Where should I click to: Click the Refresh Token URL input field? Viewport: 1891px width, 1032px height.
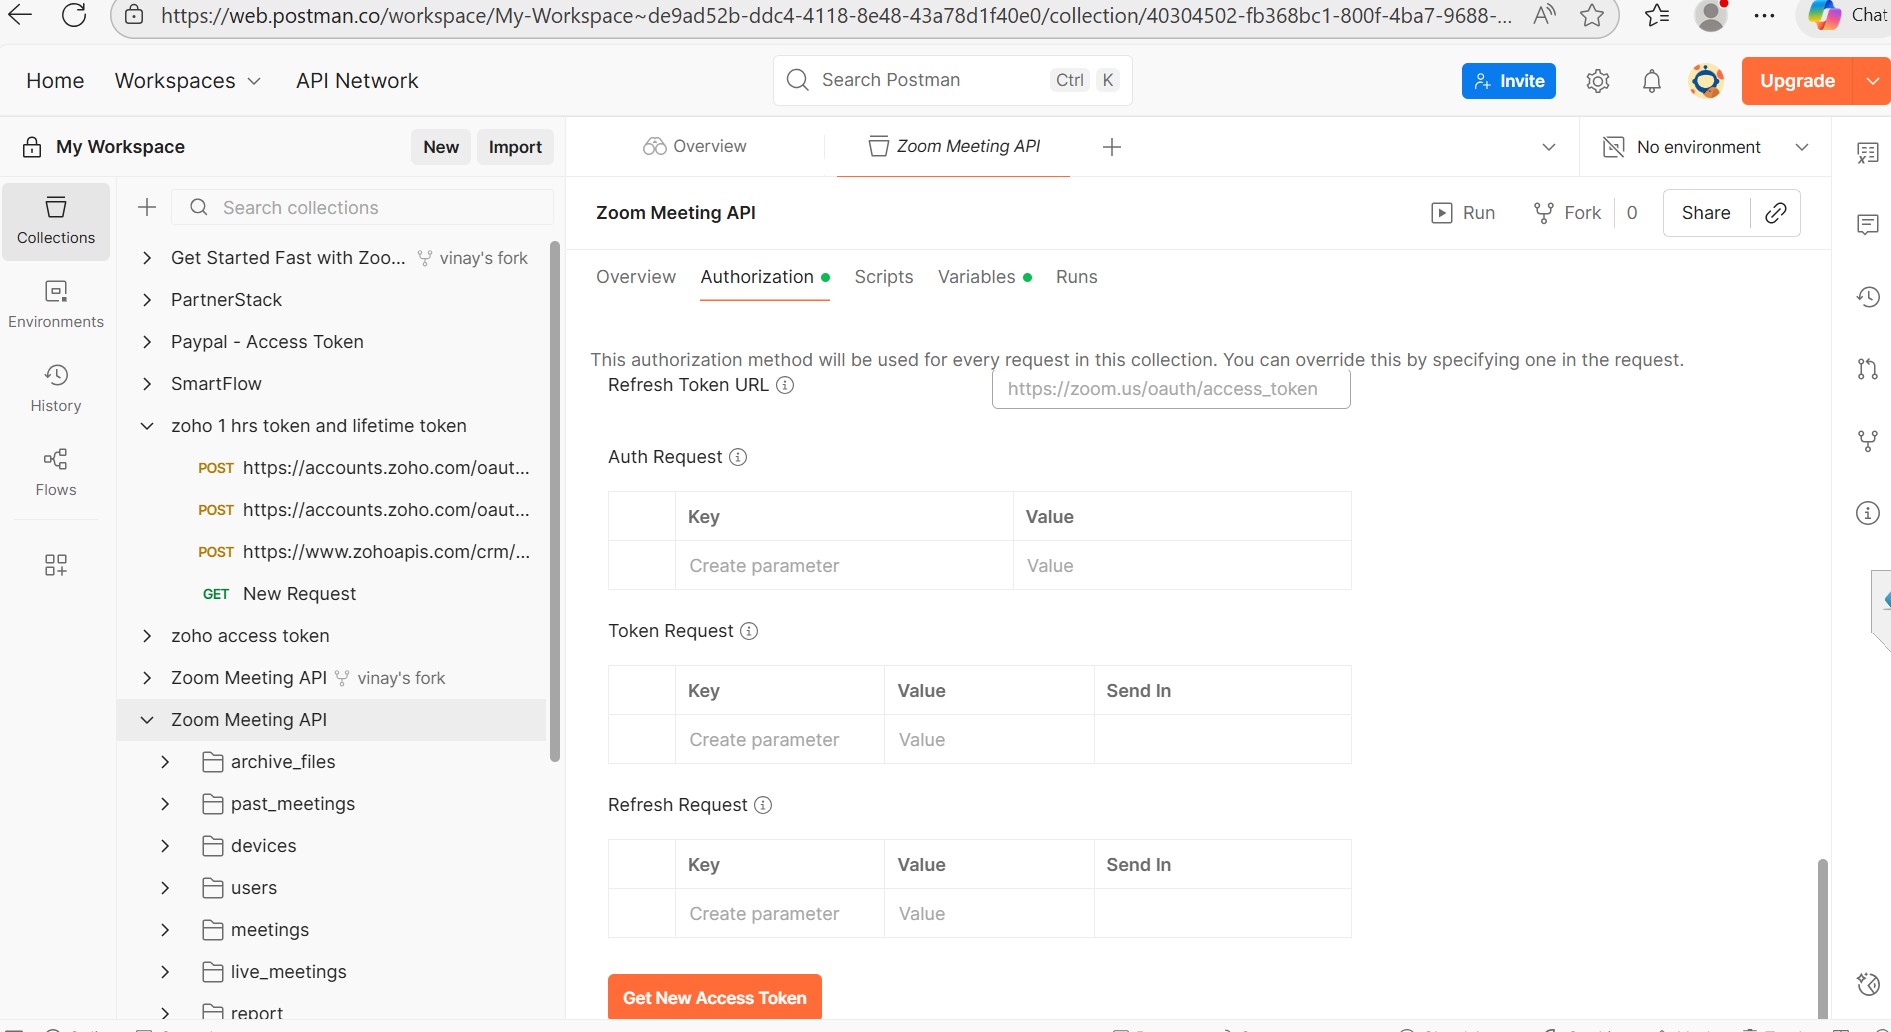click(x=1171, y=389)
